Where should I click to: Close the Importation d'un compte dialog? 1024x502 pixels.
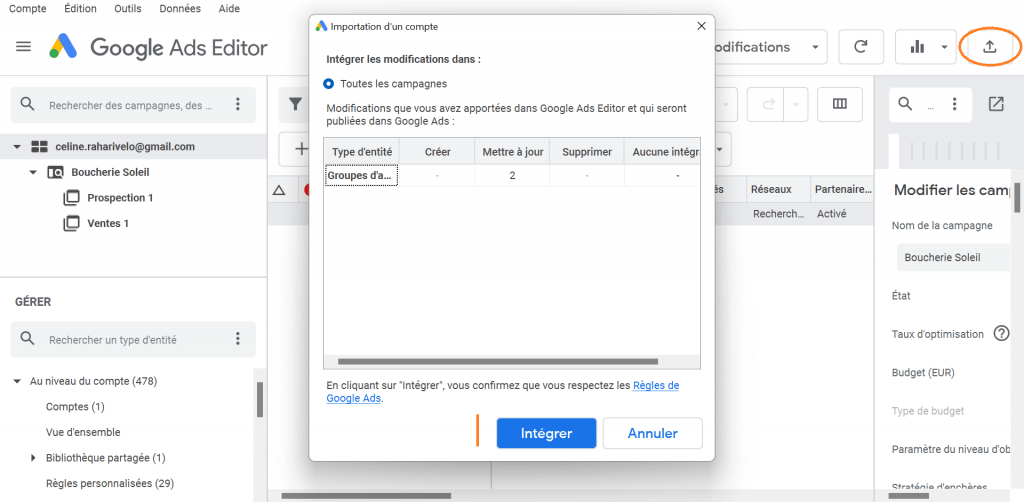click(x=701, y=27)
